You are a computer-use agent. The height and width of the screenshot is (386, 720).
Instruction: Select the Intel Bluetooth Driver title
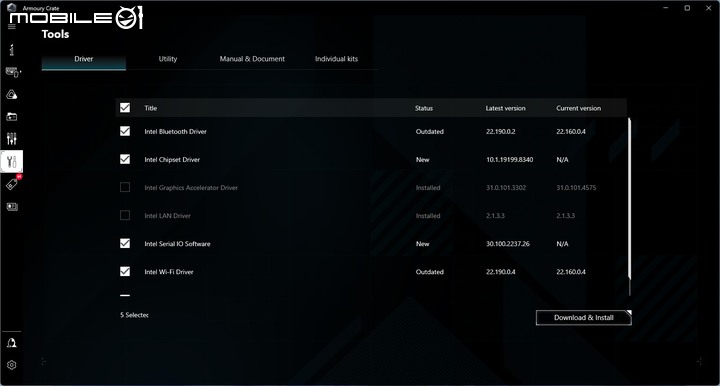tap(175, 132)
